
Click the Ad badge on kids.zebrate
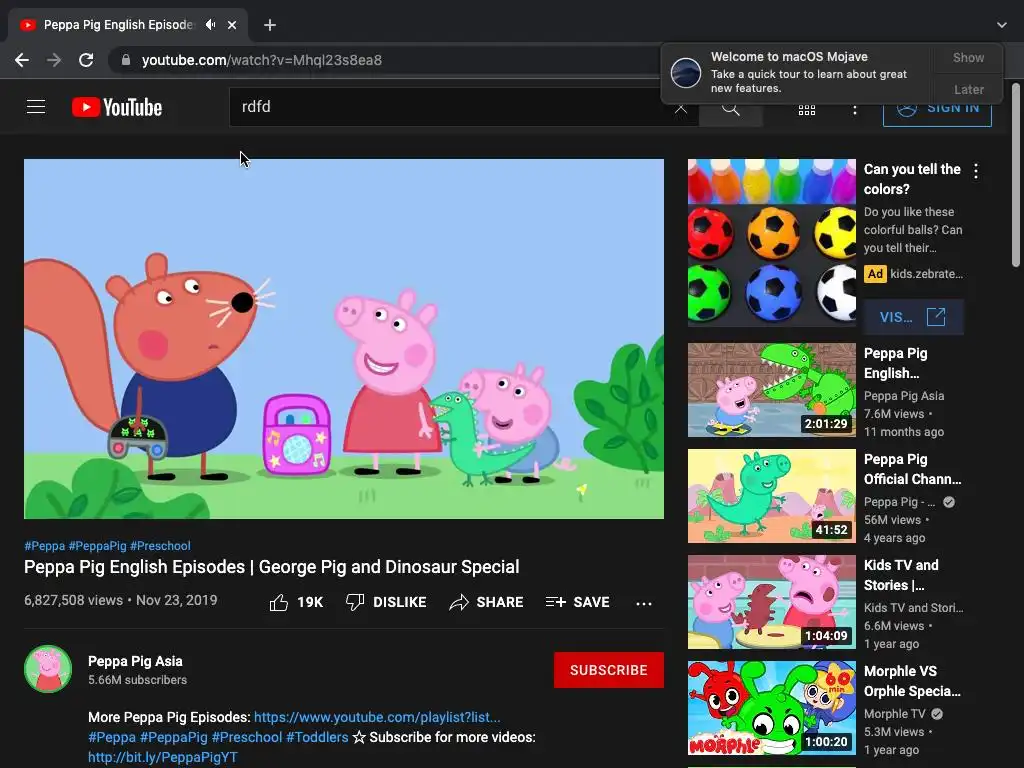[875, 274]
